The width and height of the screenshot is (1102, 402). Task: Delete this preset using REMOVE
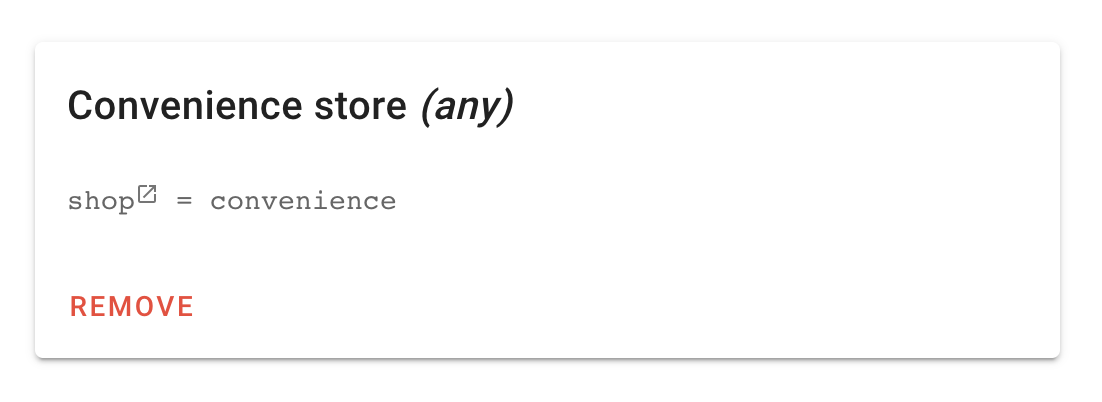click(x=131, y=306)
